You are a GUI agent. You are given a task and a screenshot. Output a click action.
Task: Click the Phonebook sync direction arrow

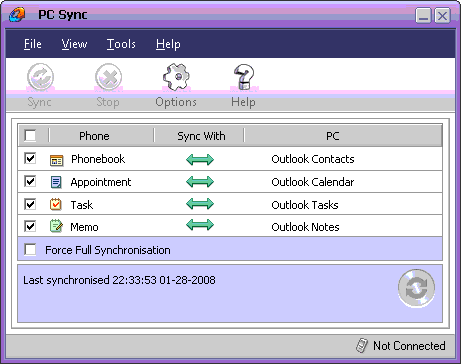coord(200,160)
